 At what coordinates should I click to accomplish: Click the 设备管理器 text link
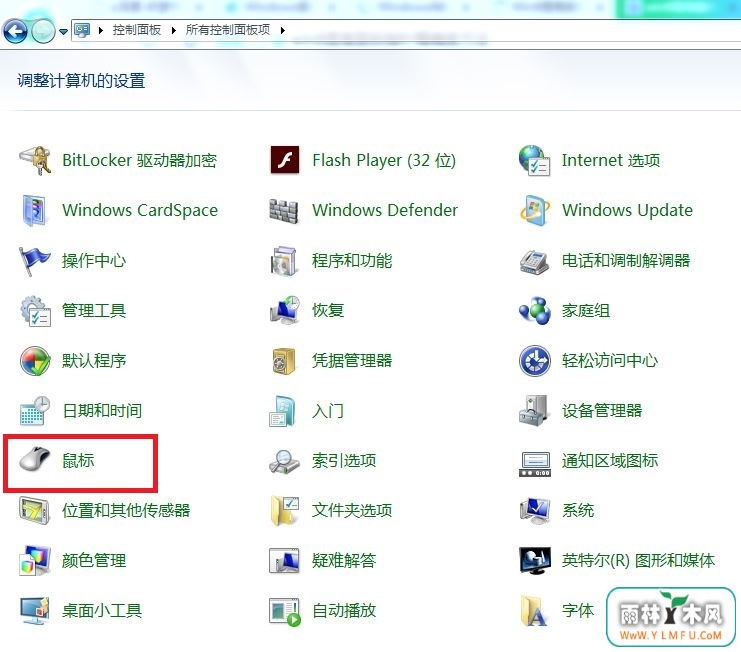602,411
